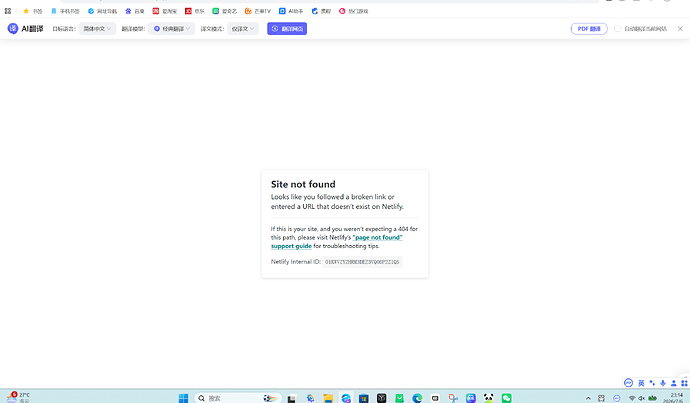Click the input method microphone icon
Screen dimensions: 690x403
[663, 383]
